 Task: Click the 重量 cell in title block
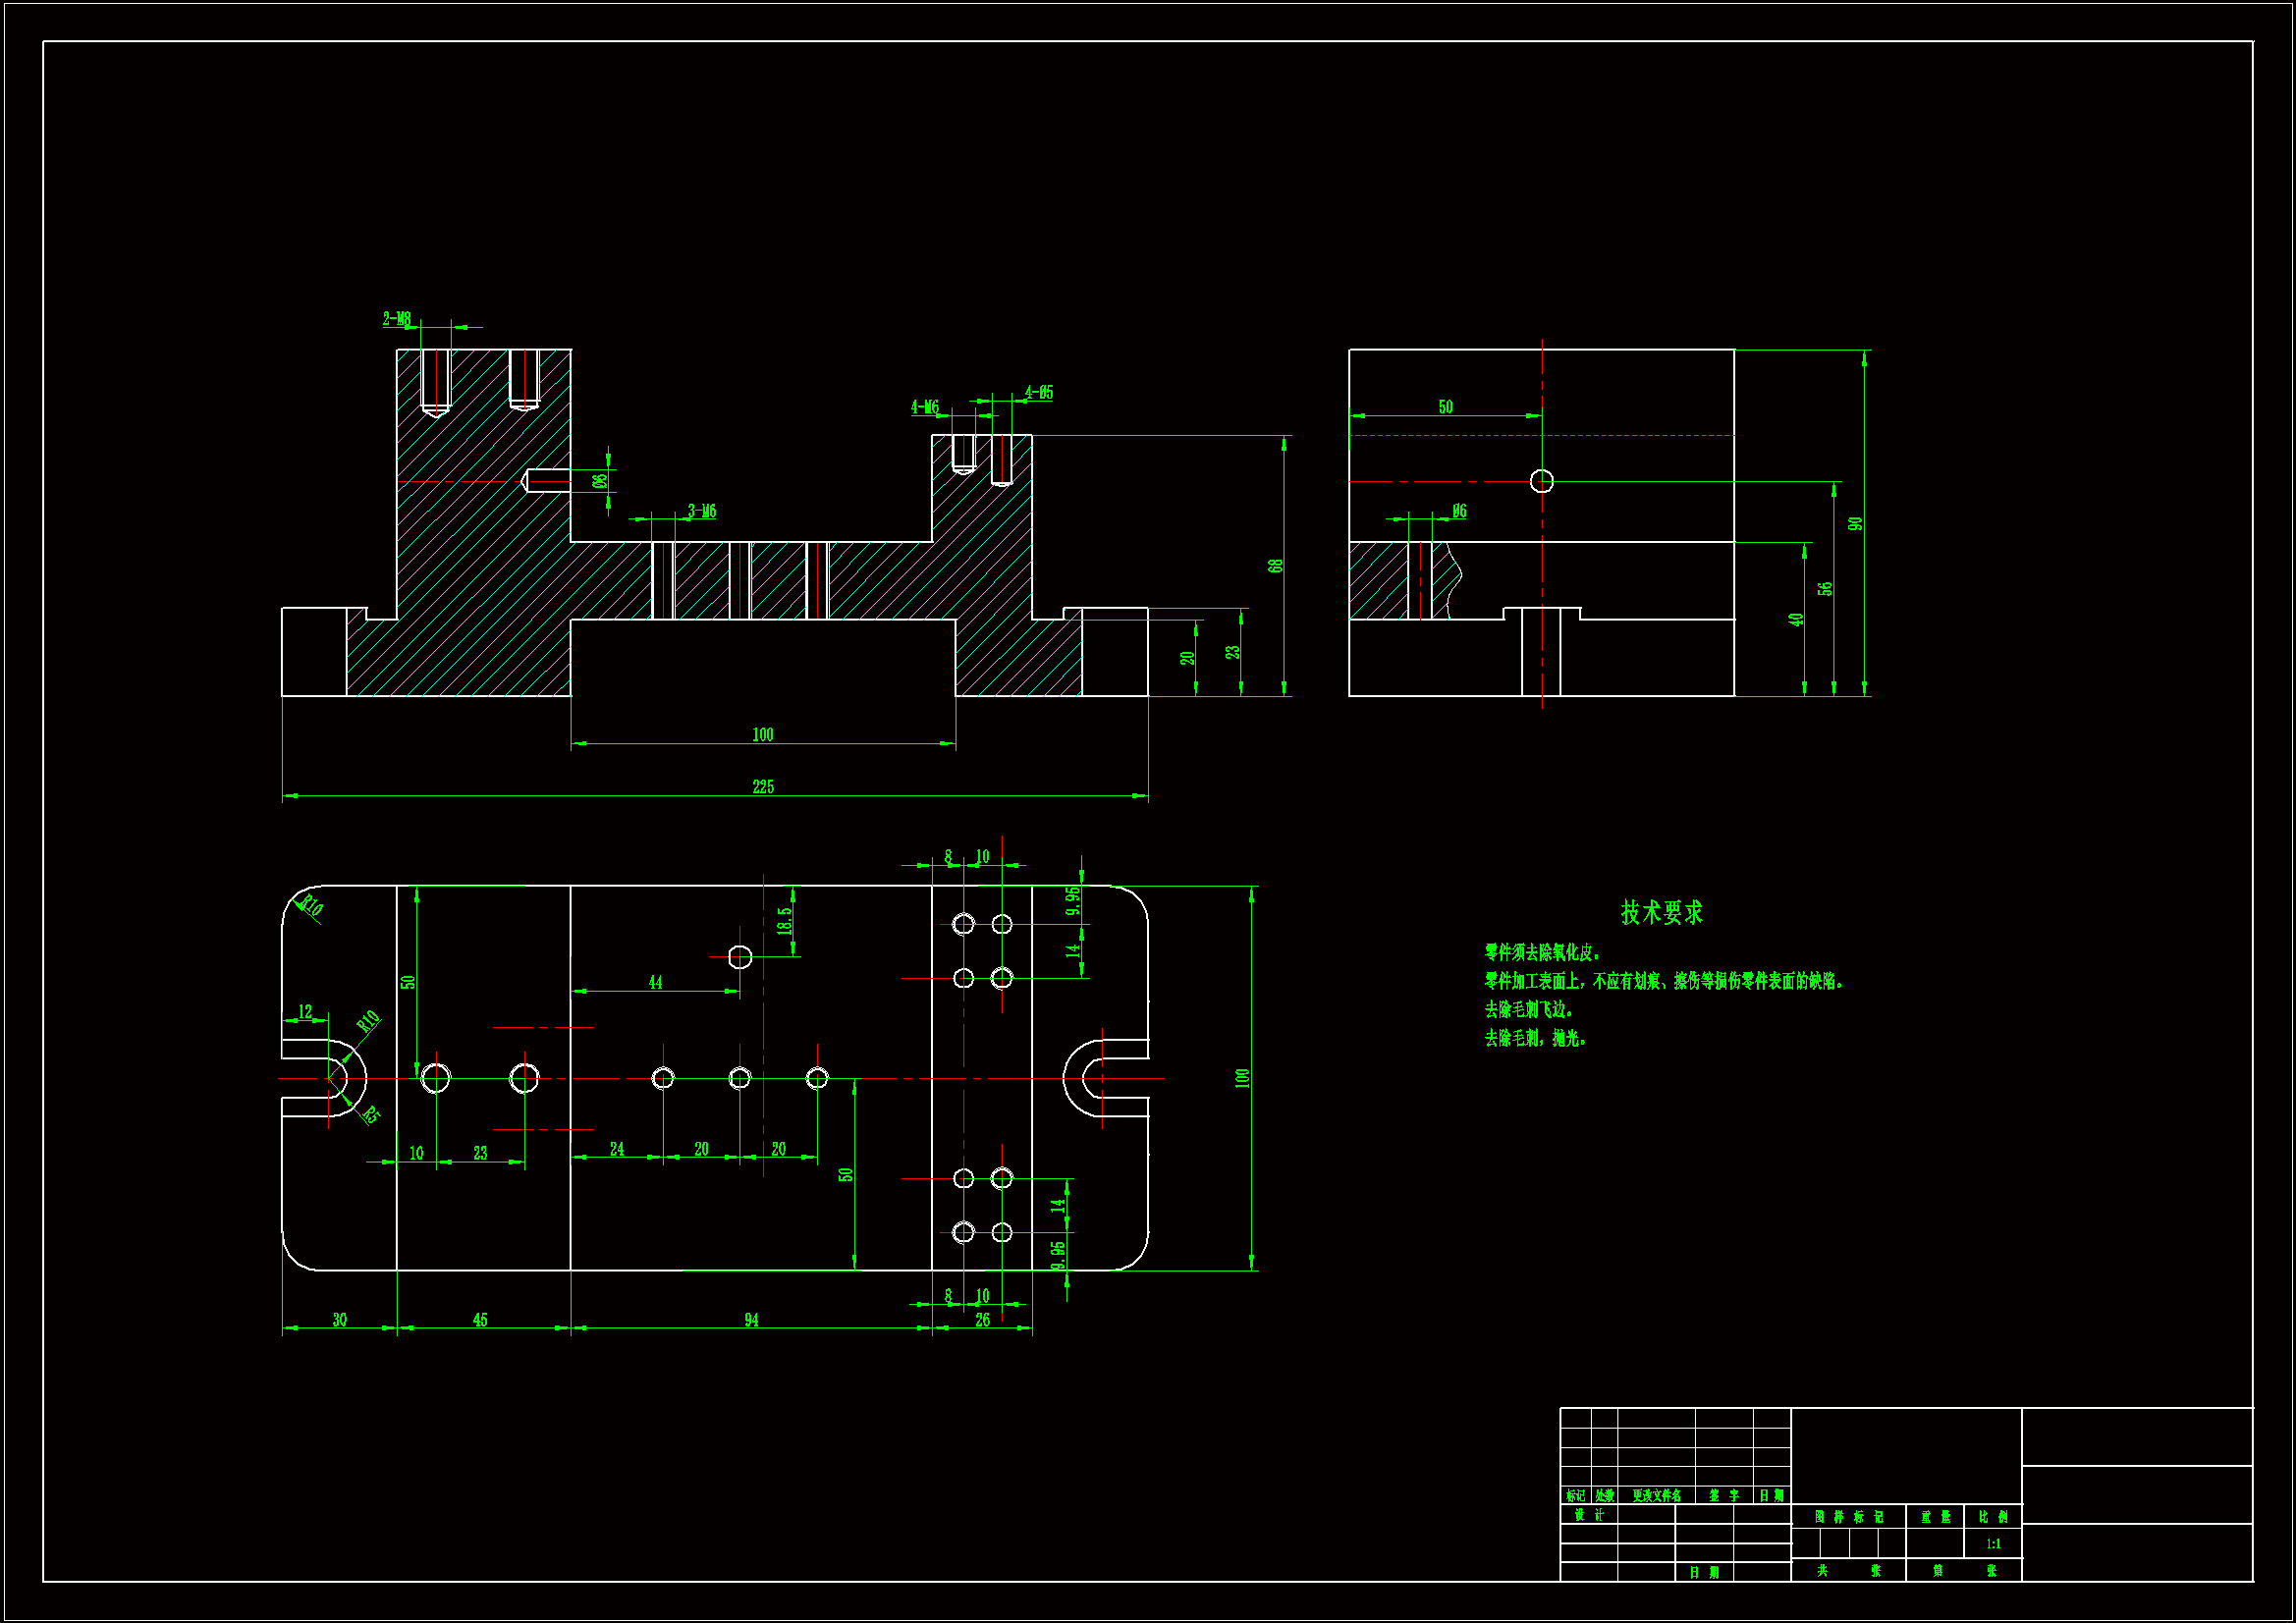tap(1935, 1517)
